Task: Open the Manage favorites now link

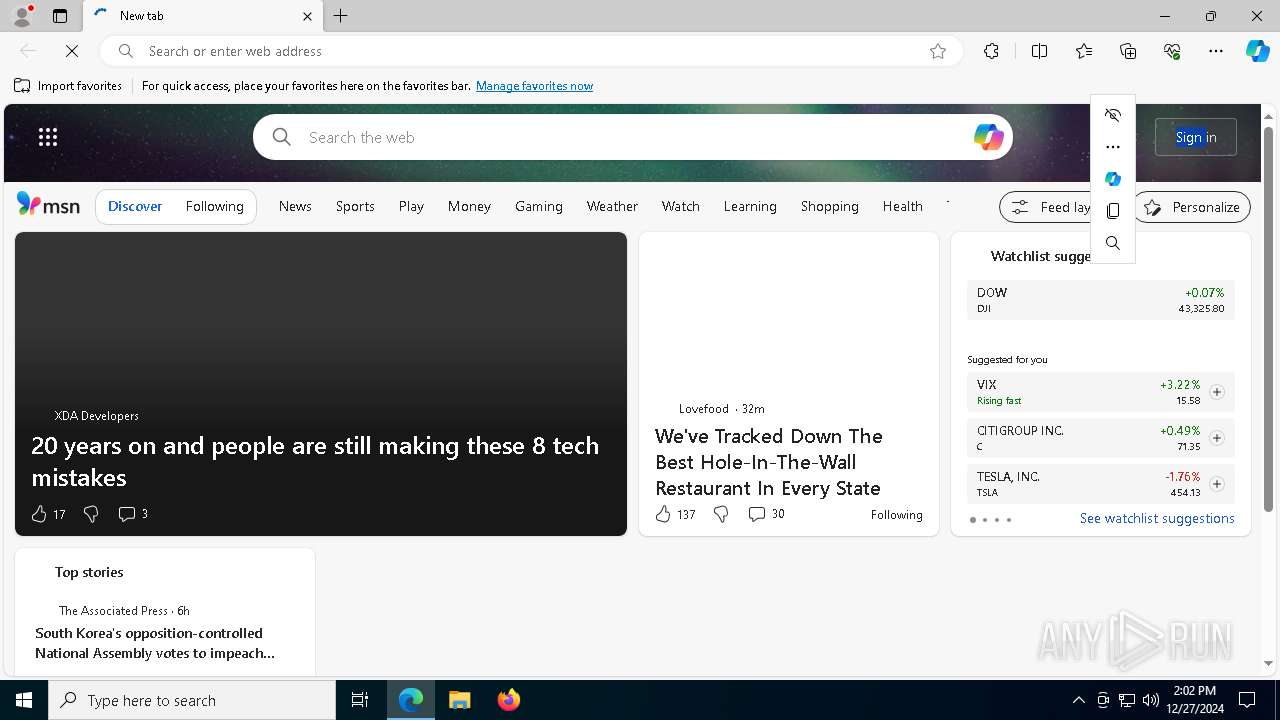Action: pyautogui.click(x=534, y=86)
